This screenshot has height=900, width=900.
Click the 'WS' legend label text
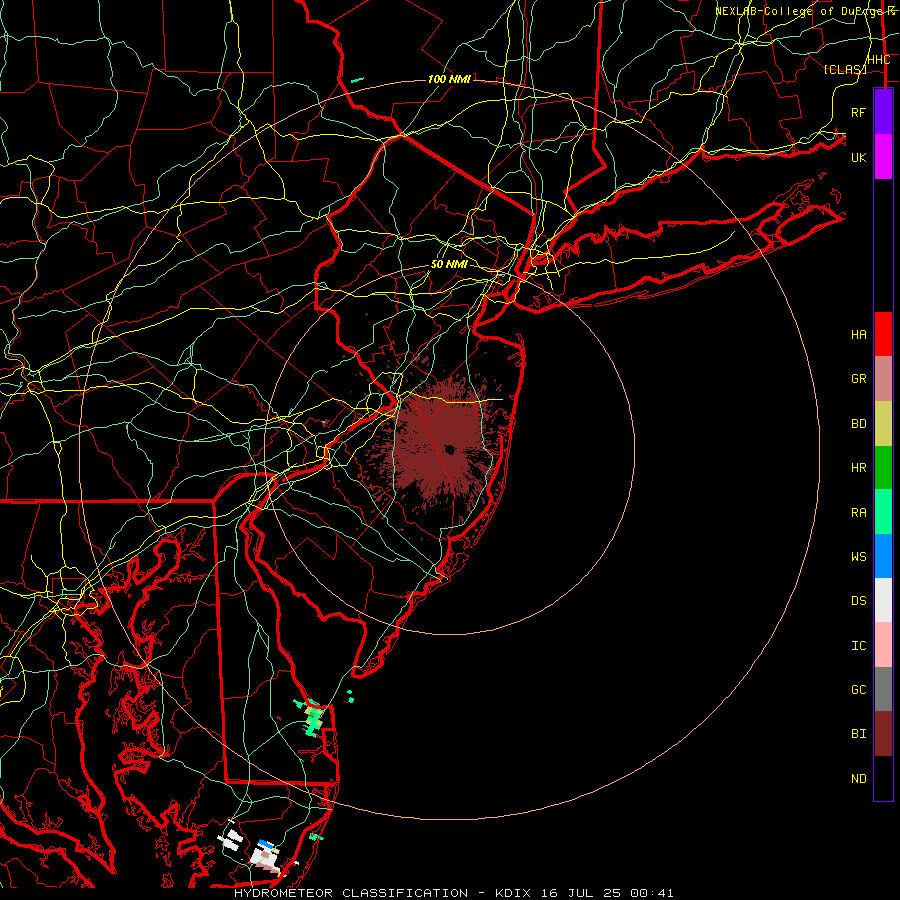tap(859, 557)
